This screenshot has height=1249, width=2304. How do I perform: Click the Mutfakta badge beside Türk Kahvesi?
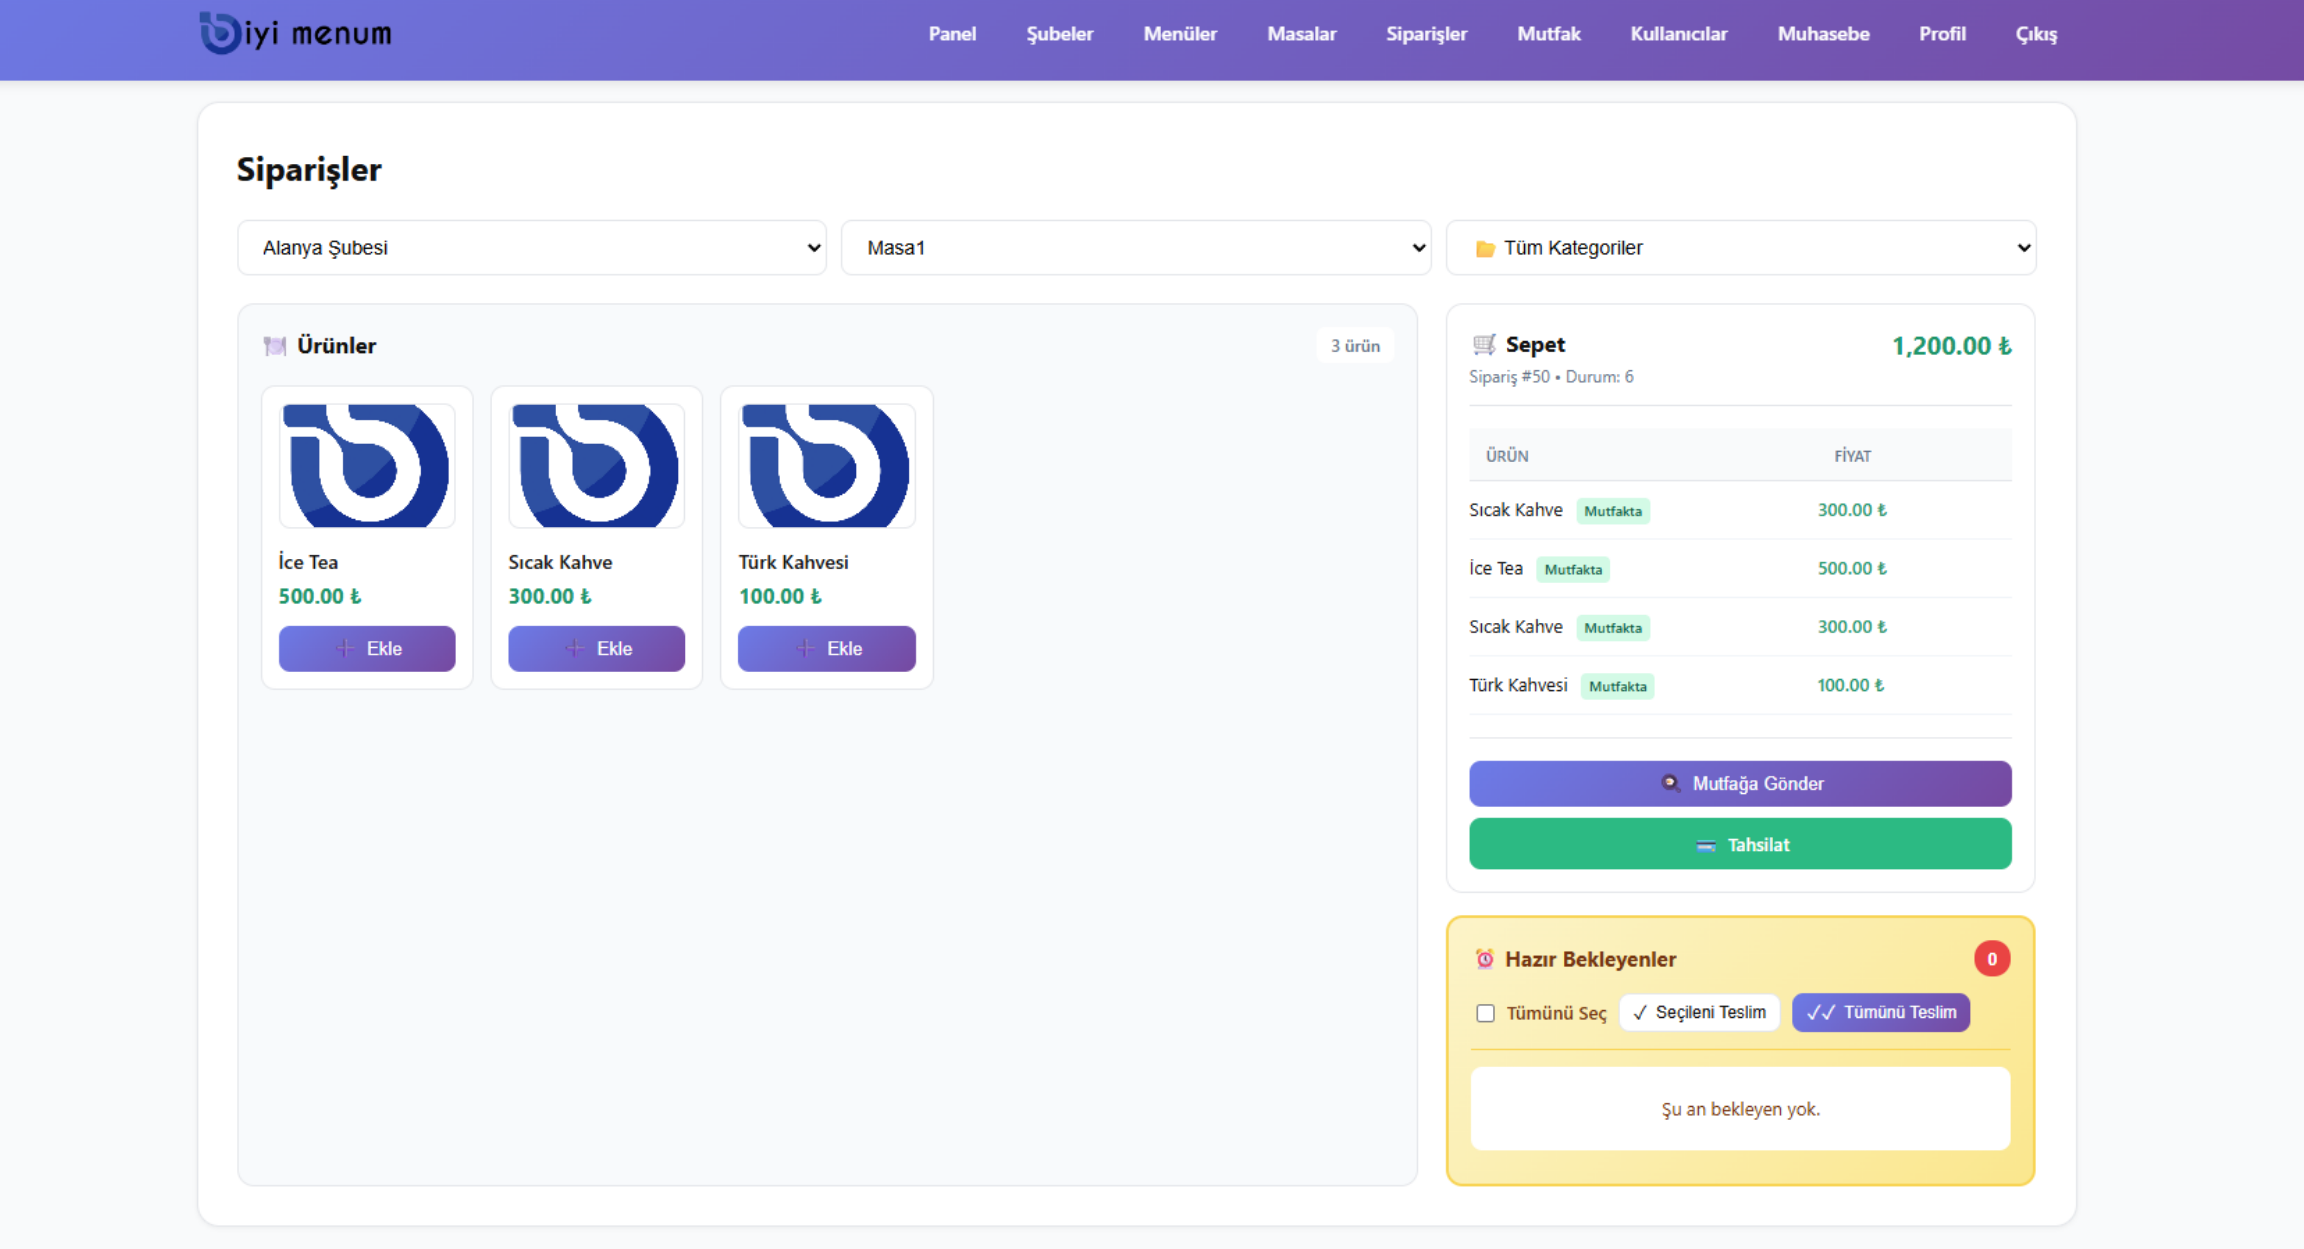[x=1617, y=687]
